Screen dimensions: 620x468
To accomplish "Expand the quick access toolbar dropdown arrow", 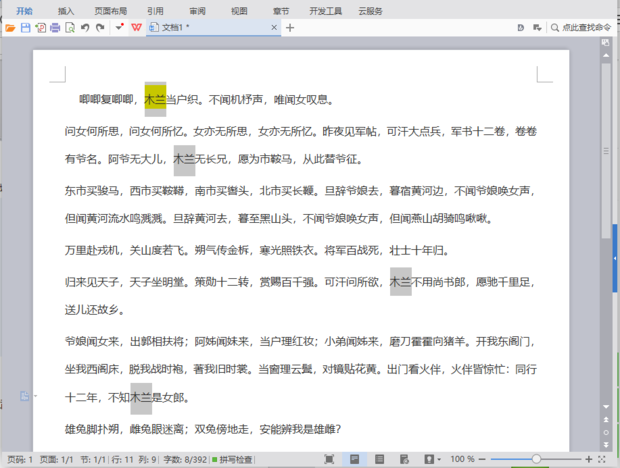I will (x=119, y=27).
